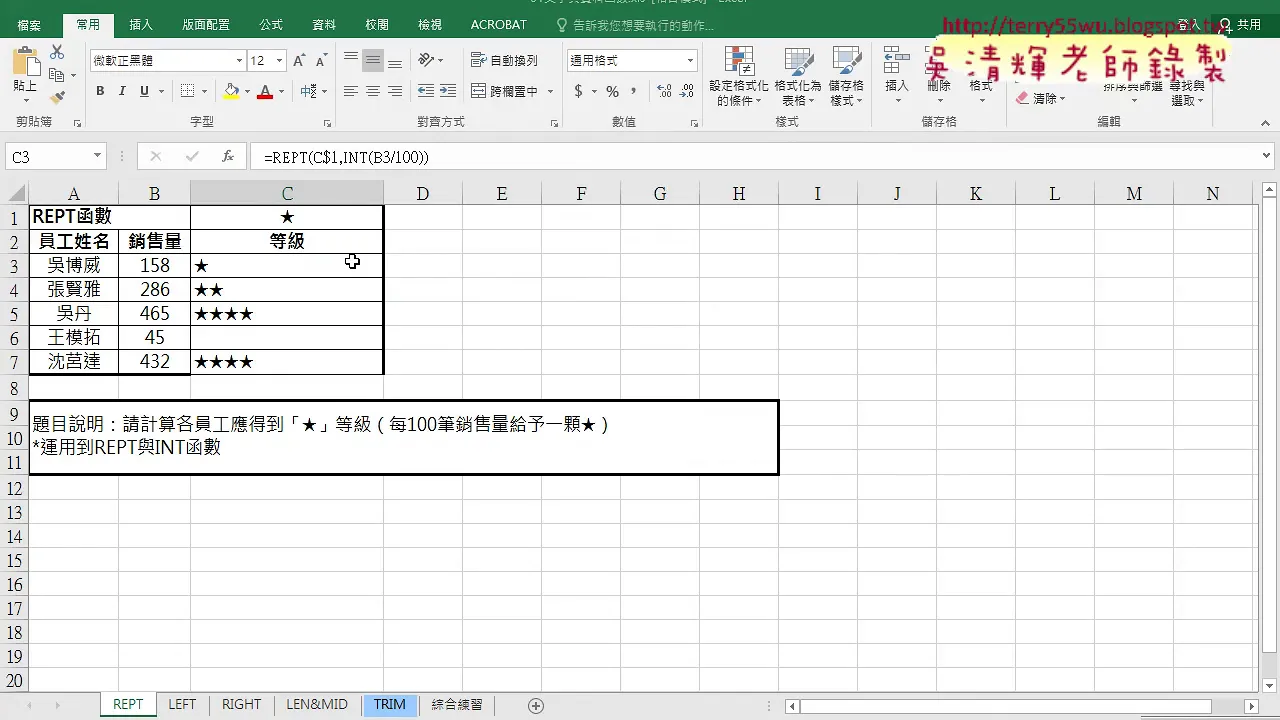
Task: Apply comma style format
Action: click(633, 91)
